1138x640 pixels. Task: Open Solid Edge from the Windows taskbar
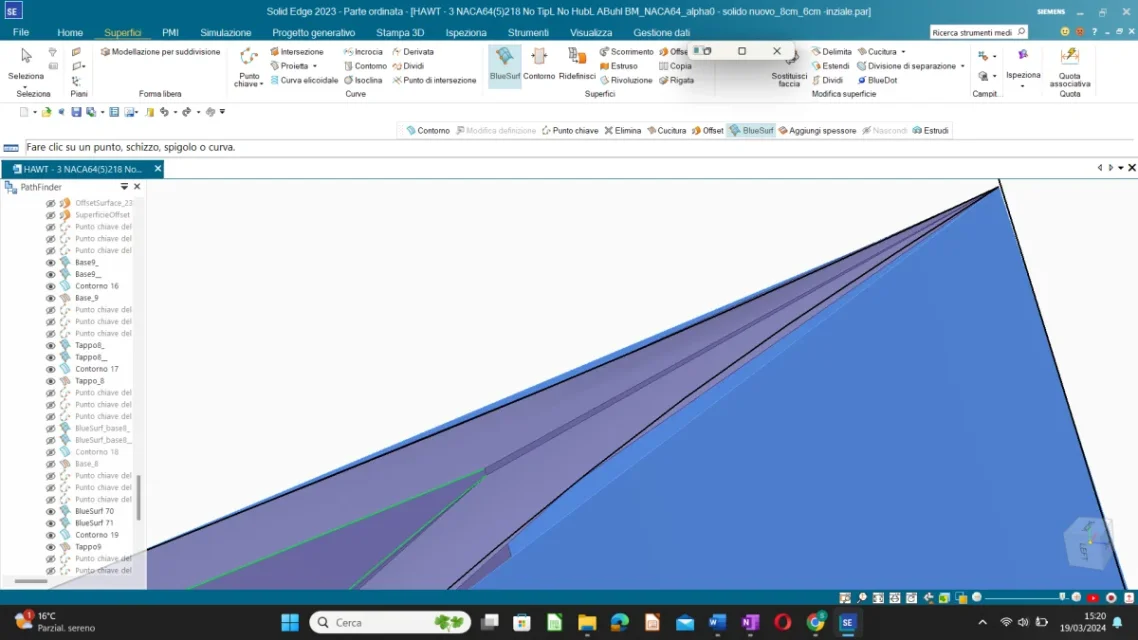(x=846, y=622)
